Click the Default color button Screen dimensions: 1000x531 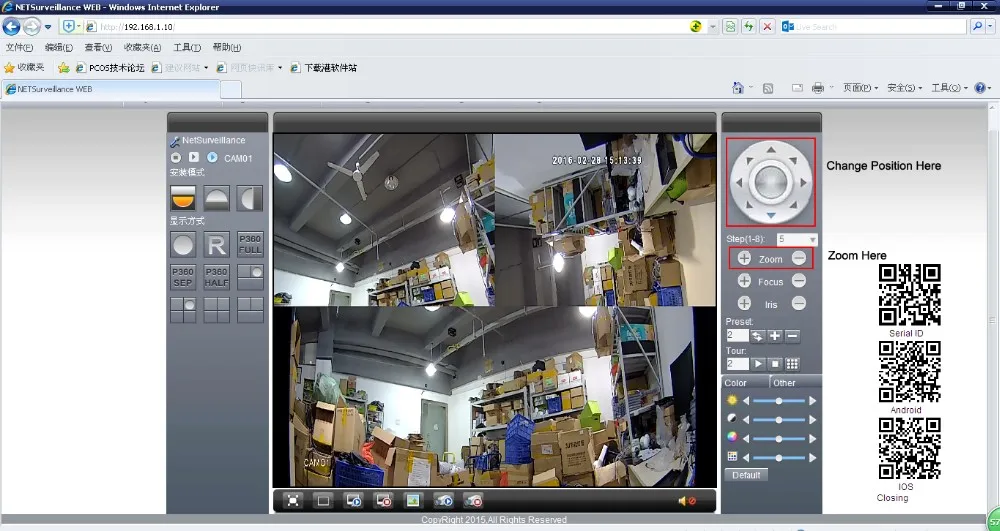tap(746, 475)
